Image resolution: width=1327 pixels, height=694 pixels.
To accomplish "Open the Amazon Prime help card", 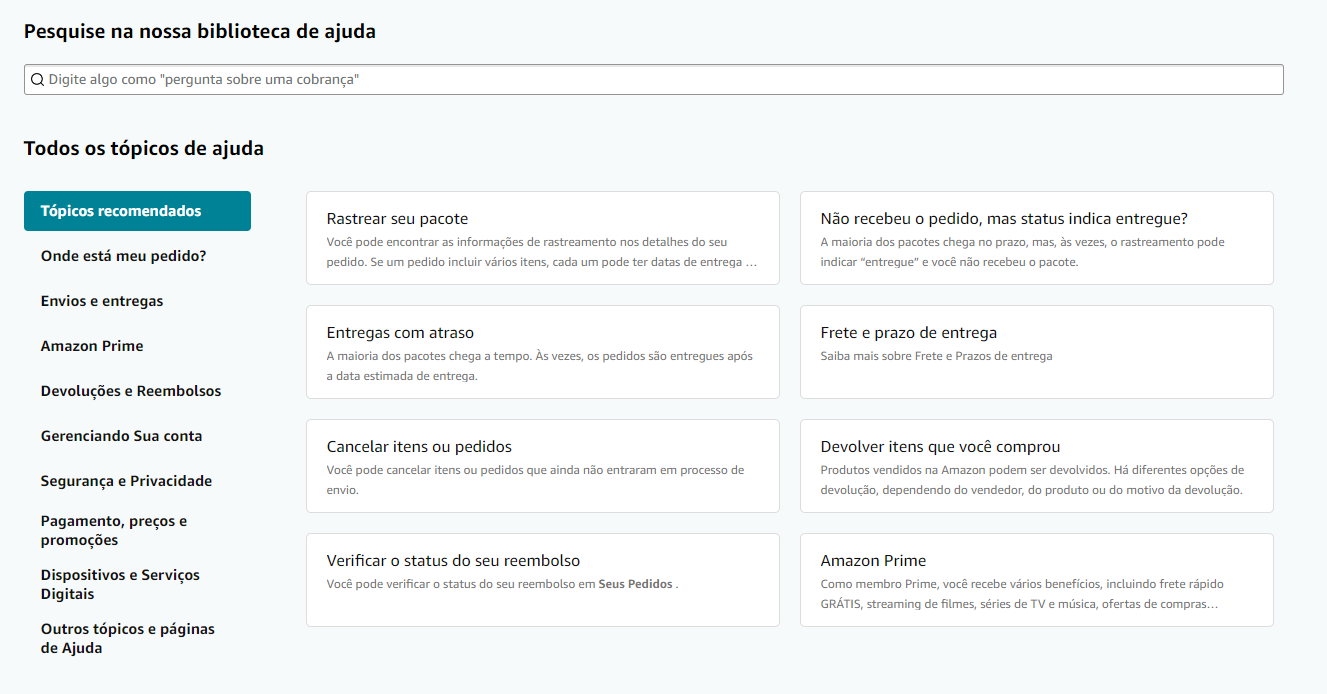I will [x=1037, y=580].
